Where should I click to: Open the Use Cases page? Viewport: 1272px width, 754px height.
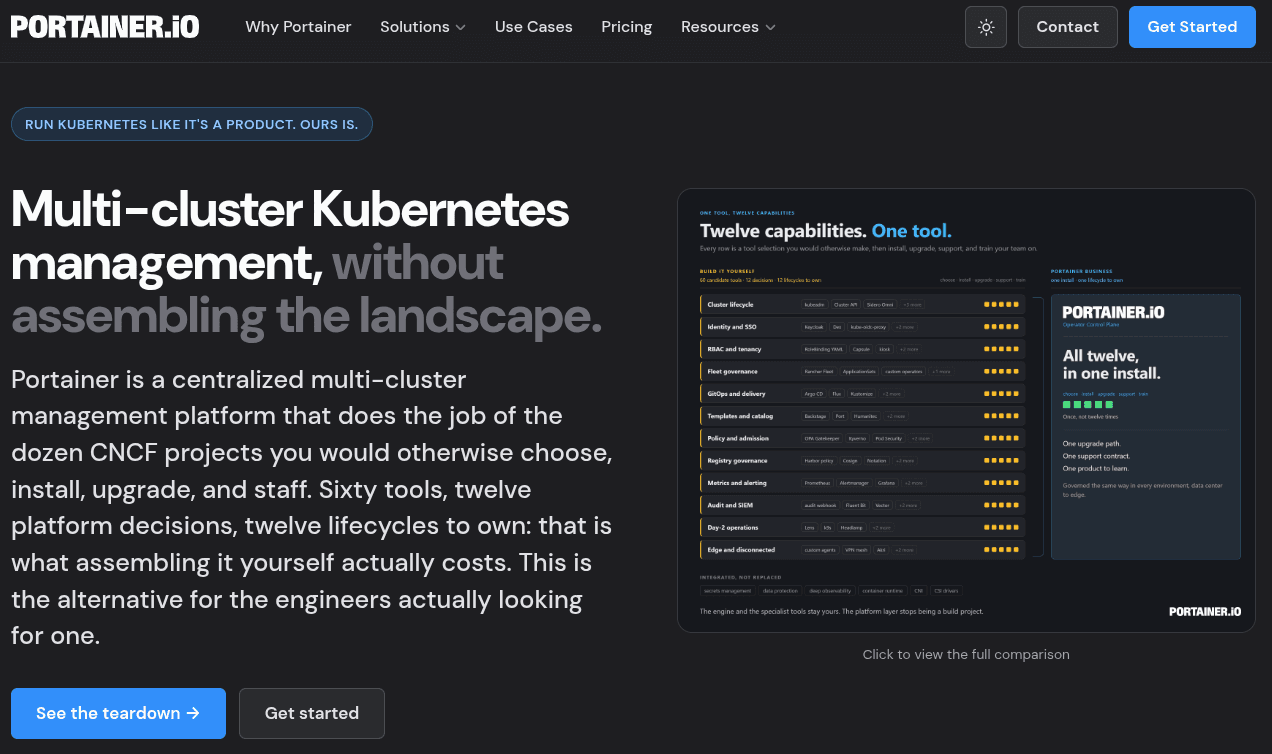click(534, 27)
